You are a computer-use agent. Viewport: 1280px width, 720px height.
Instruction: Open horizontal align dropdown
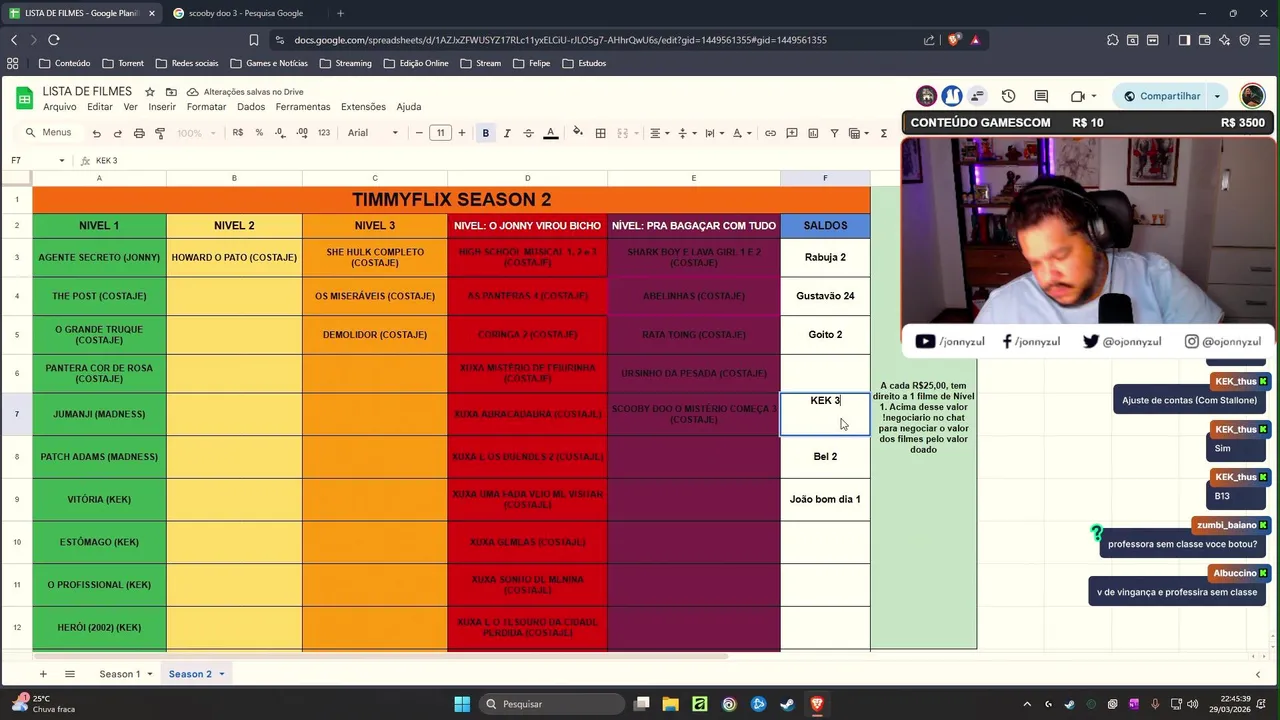click(x=658, y=133)
